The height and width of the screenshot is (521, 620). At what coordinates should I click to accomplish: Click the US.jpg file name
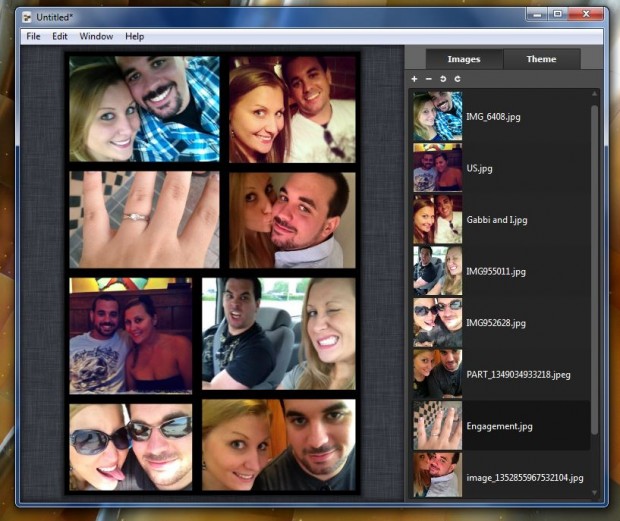coord(479,168)
